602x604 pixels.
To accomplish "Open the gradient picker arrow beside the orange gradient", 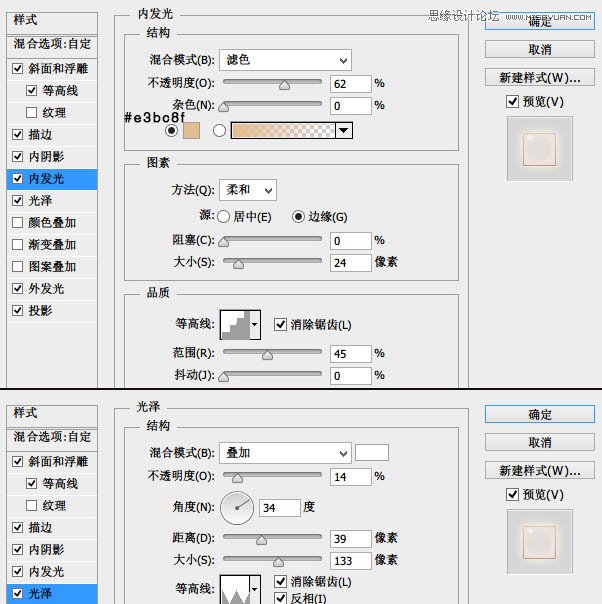I will click(344, 131).
